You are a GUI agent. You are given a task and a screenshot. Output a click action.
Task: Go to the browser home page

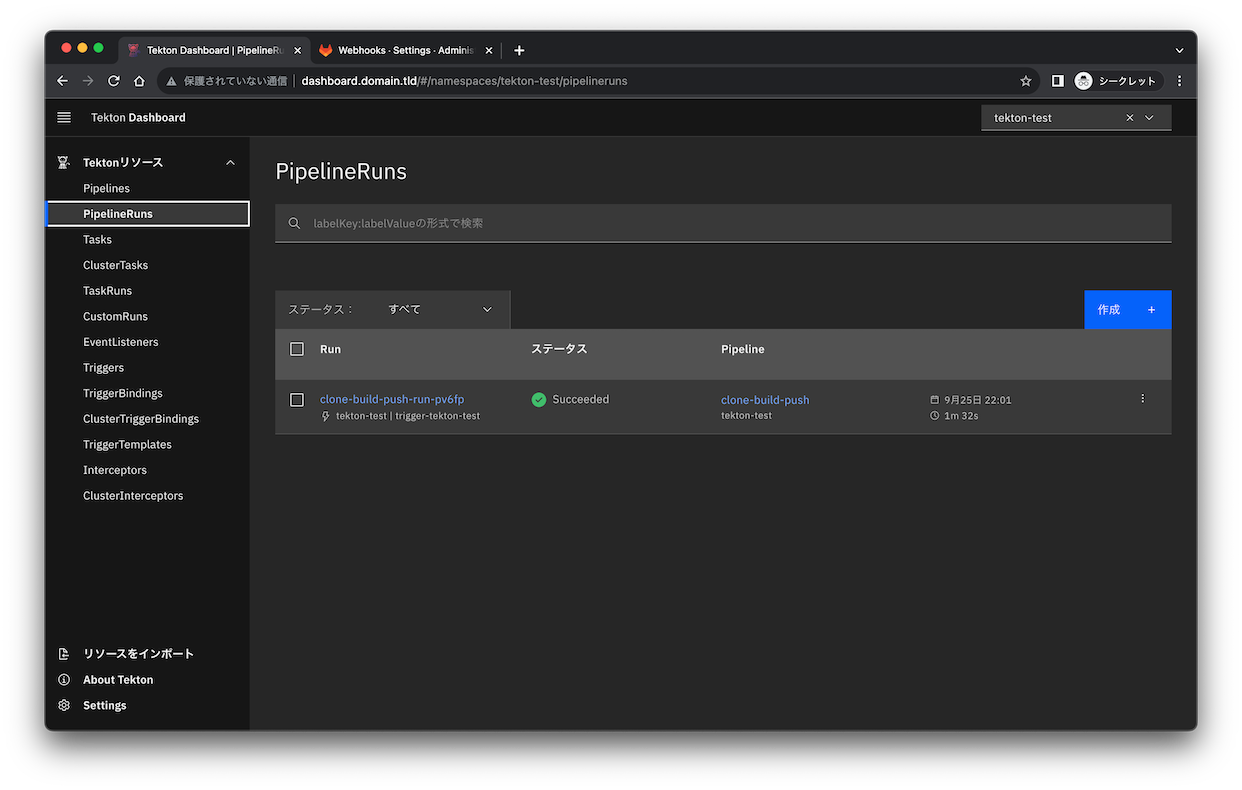click(139, 81)
